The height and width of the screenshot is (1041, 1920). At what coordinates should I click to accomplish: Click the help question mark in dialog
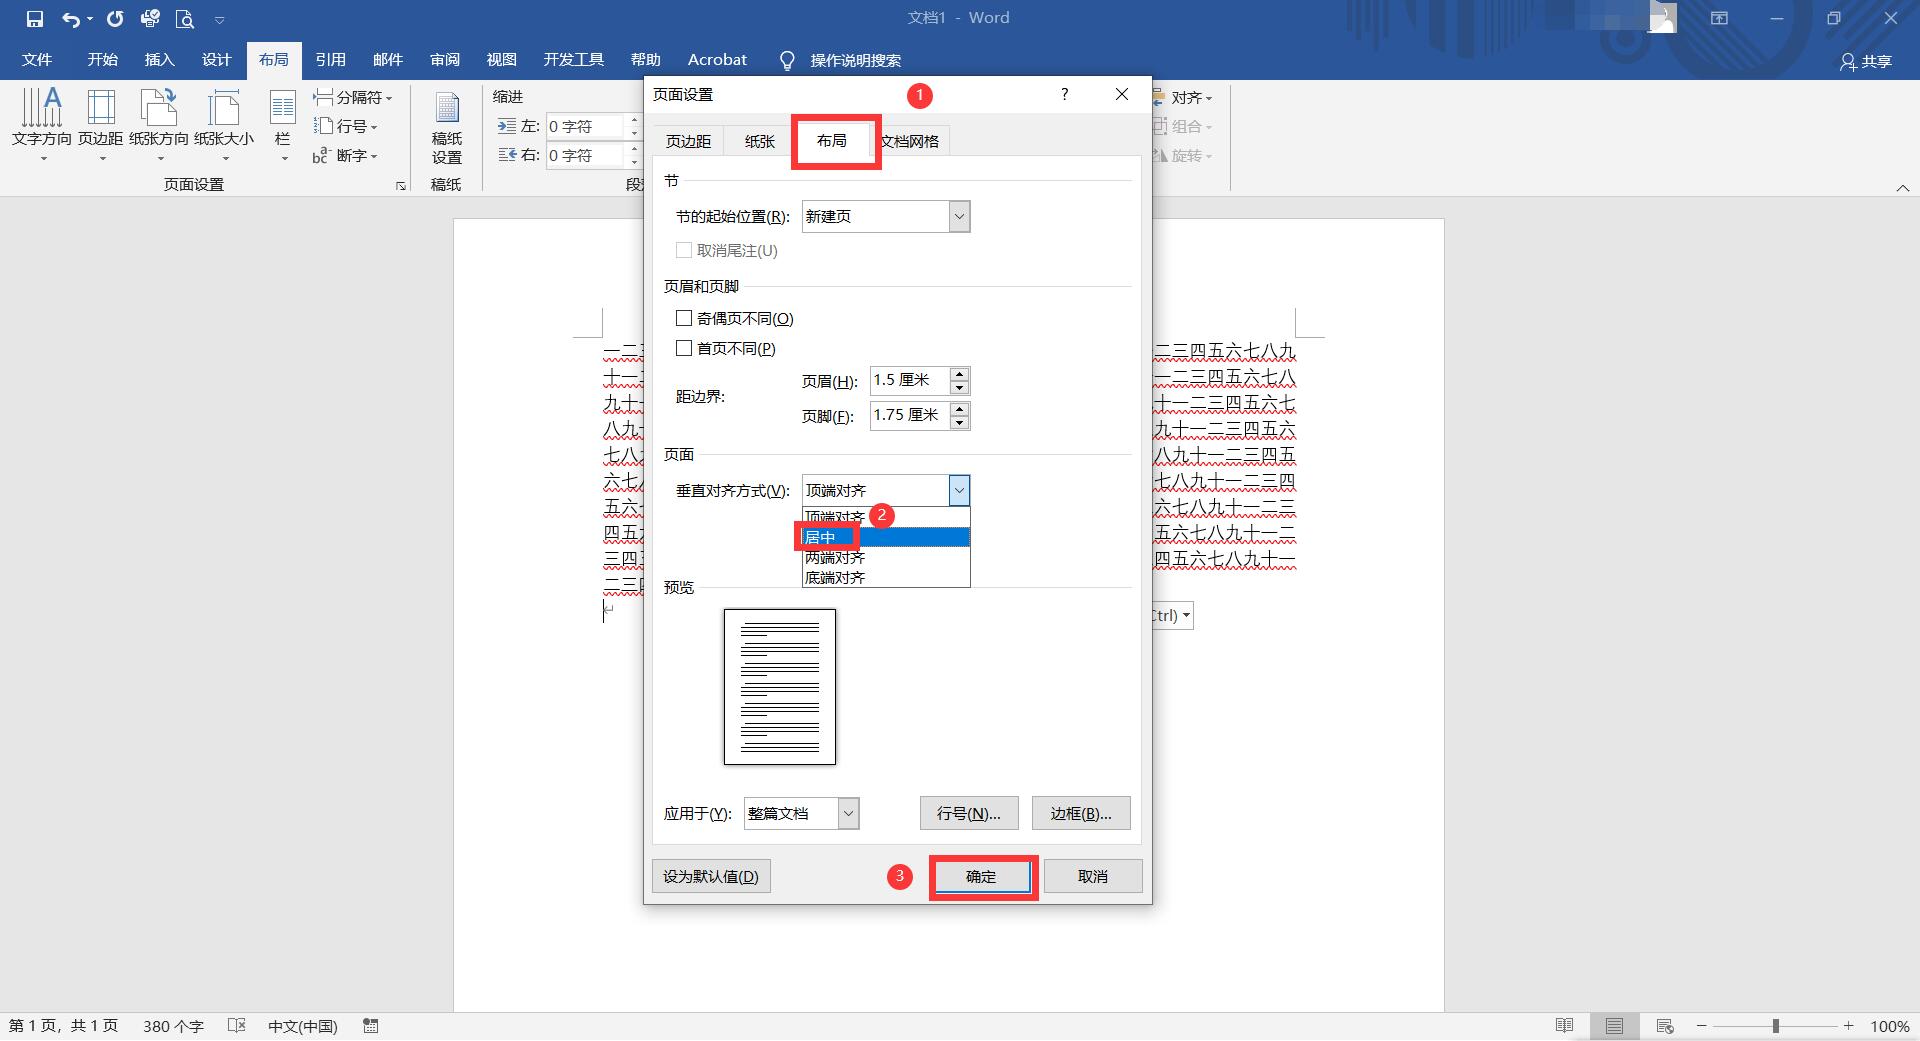(x=1064, y=94)
